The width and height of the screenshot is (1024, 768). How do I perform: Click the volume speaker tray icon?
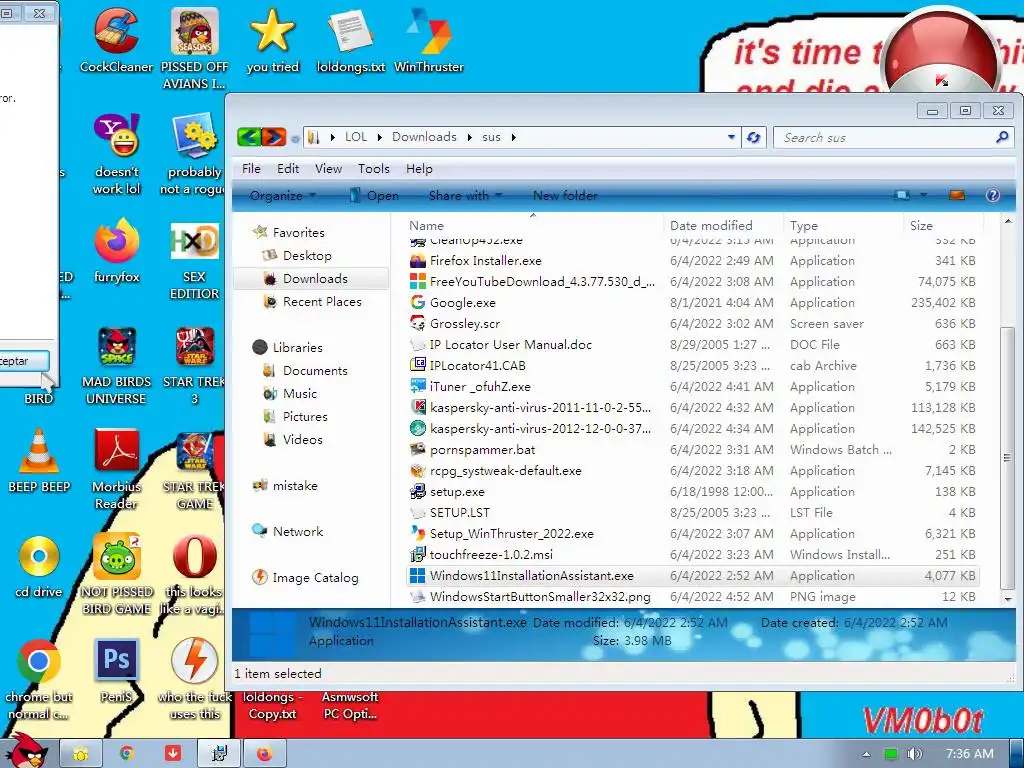(x=915, y=754)
